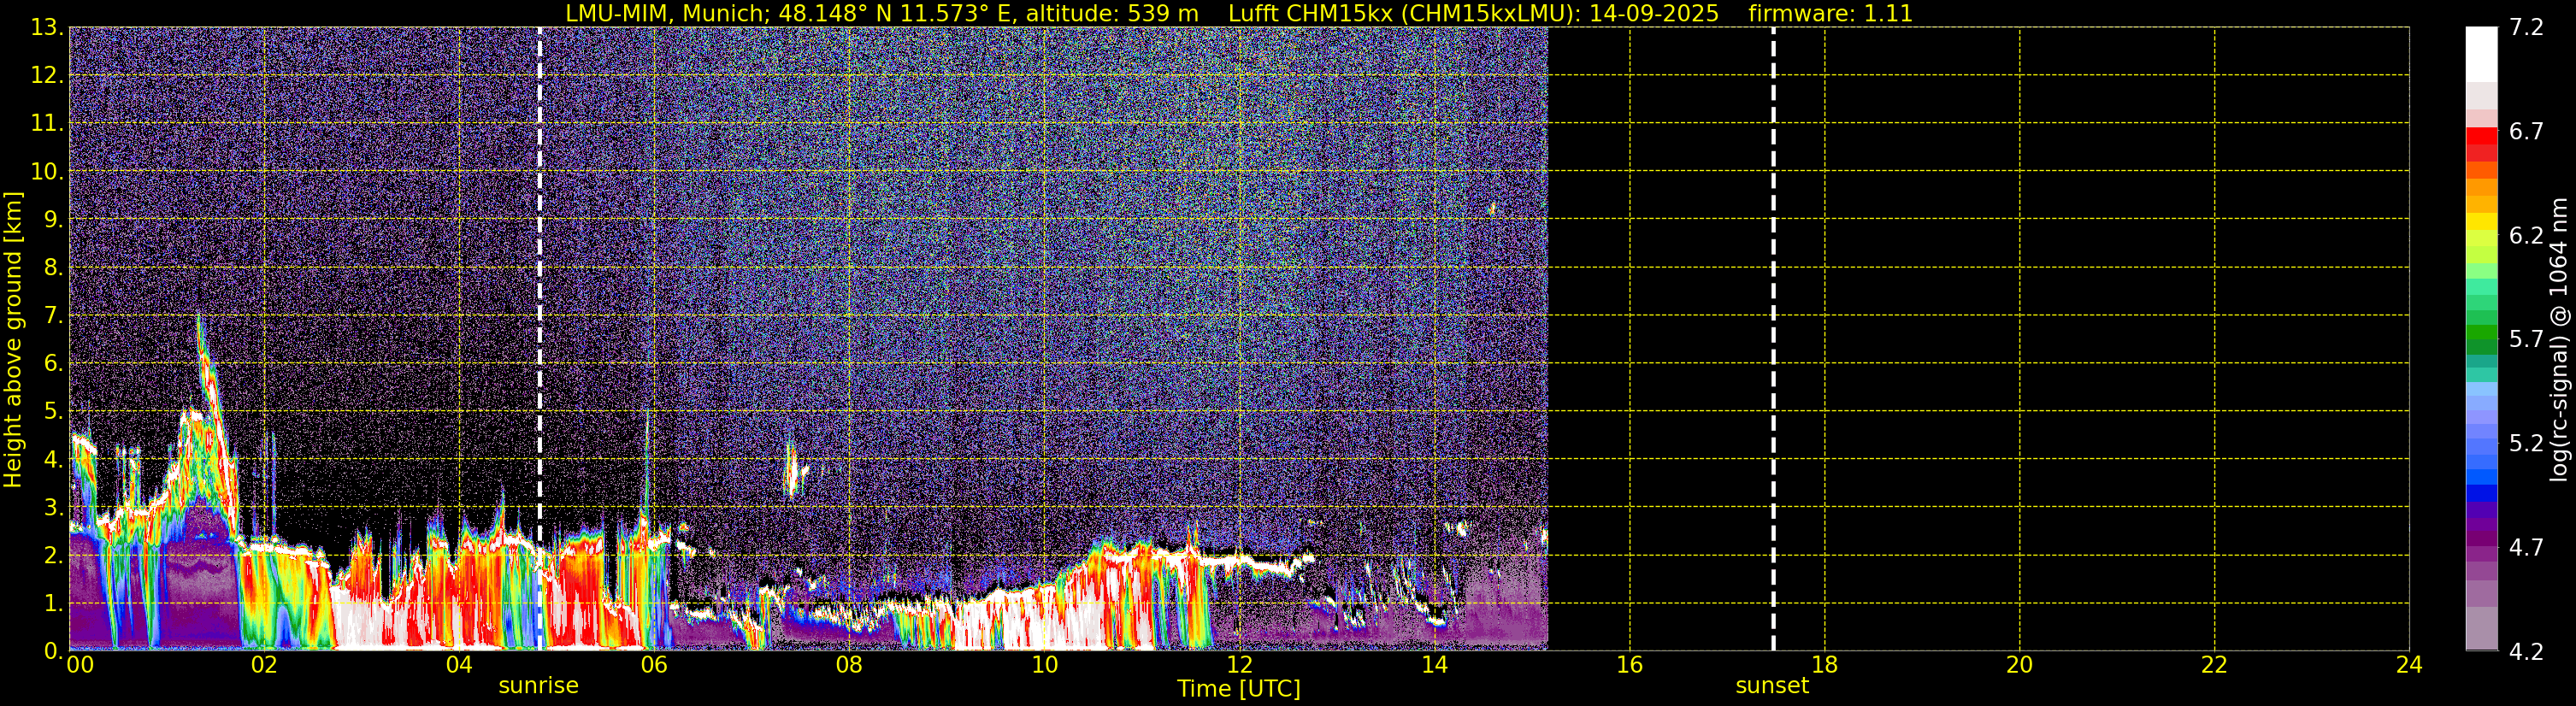Click the '0.' height axis tick label
This screenshot has height=706, width=2576.
tap(53, 651)
